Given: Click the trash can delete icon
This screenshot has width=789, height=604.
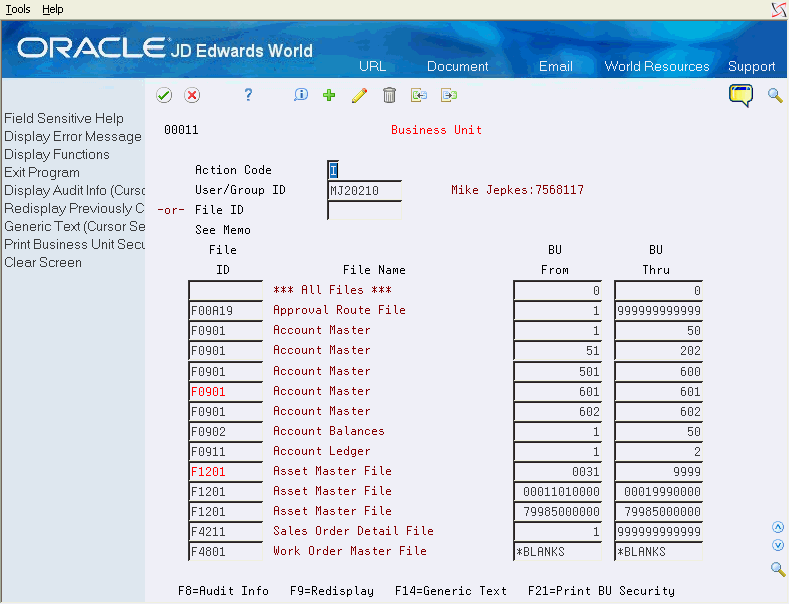Looking at the screenshot, I should click(389, 95).
